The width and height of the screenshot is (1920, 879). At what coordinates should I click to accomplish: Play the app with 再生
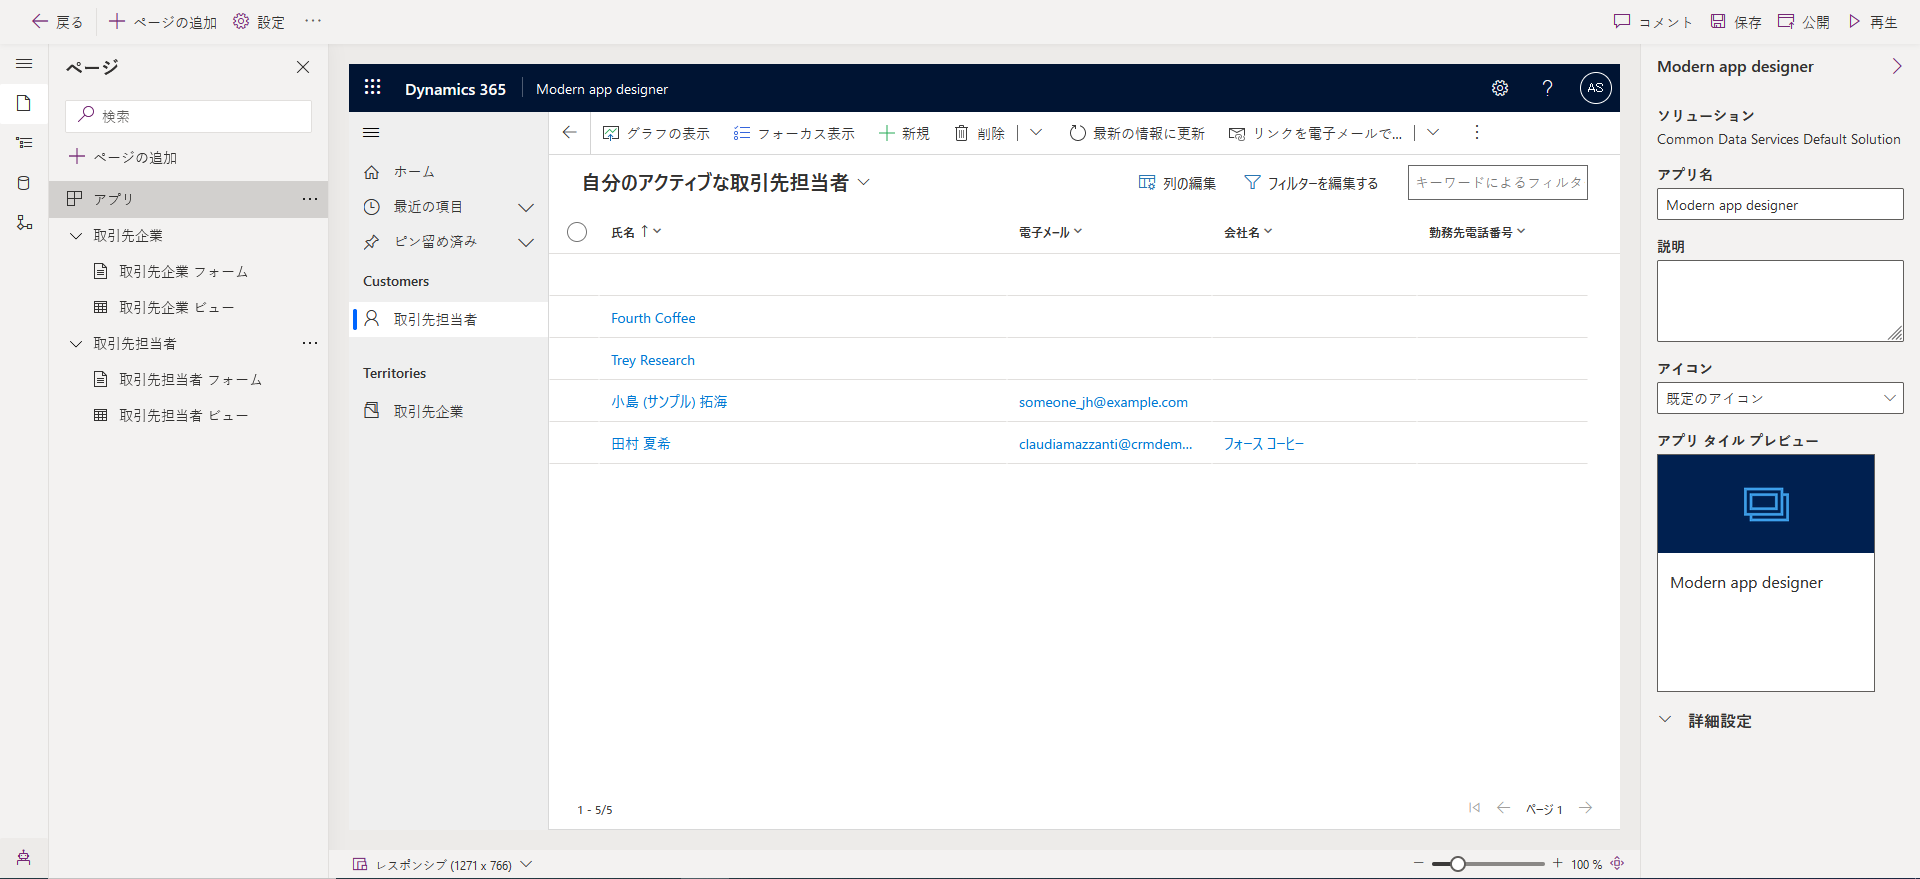tap(1873, 21)
